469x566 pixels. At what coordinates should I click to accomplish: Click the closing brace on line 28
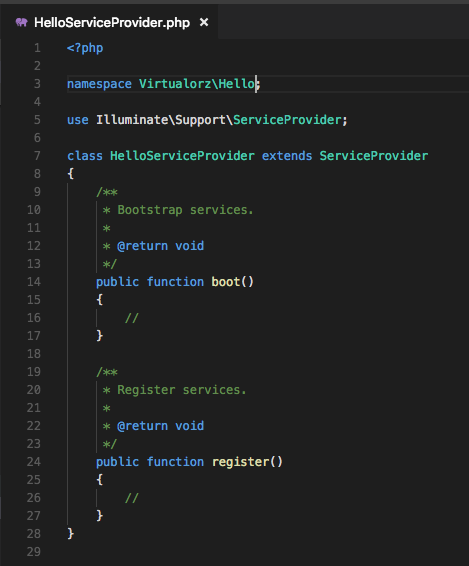tap(70, 534)
